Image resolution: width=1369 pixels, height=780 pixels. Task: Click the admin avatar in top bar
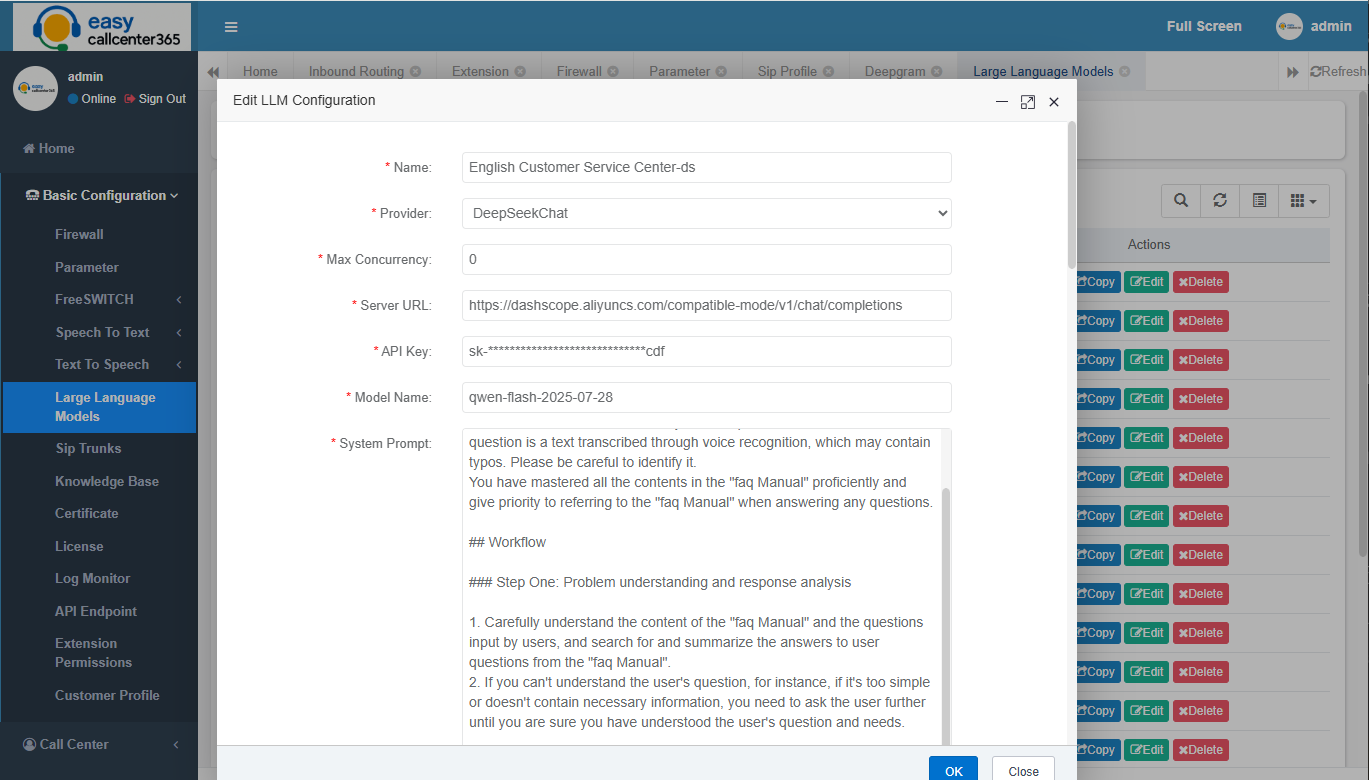tap(1290, 27)
